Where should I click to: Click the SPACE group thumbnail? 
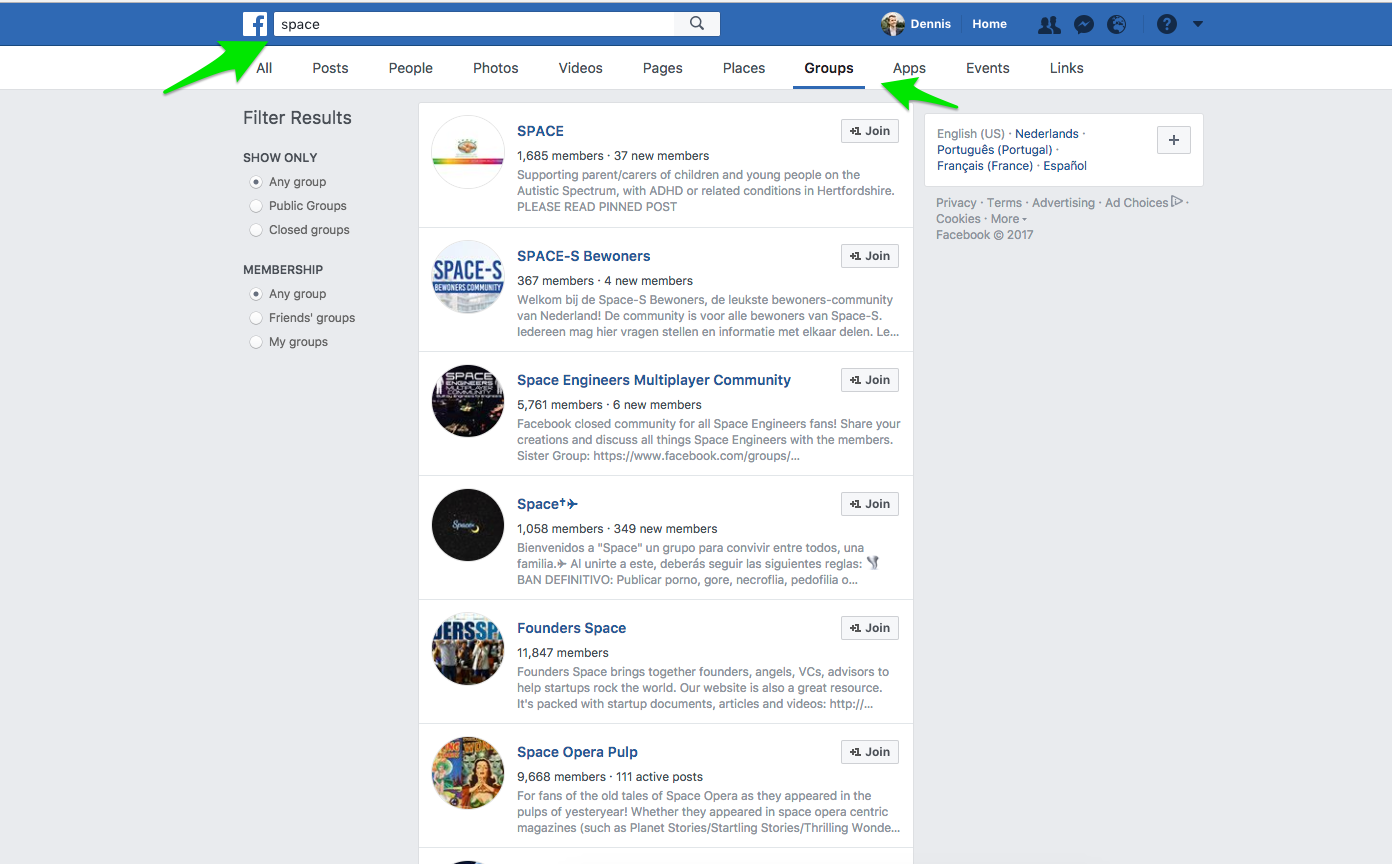pyautogui.click(x=468, y=152)
